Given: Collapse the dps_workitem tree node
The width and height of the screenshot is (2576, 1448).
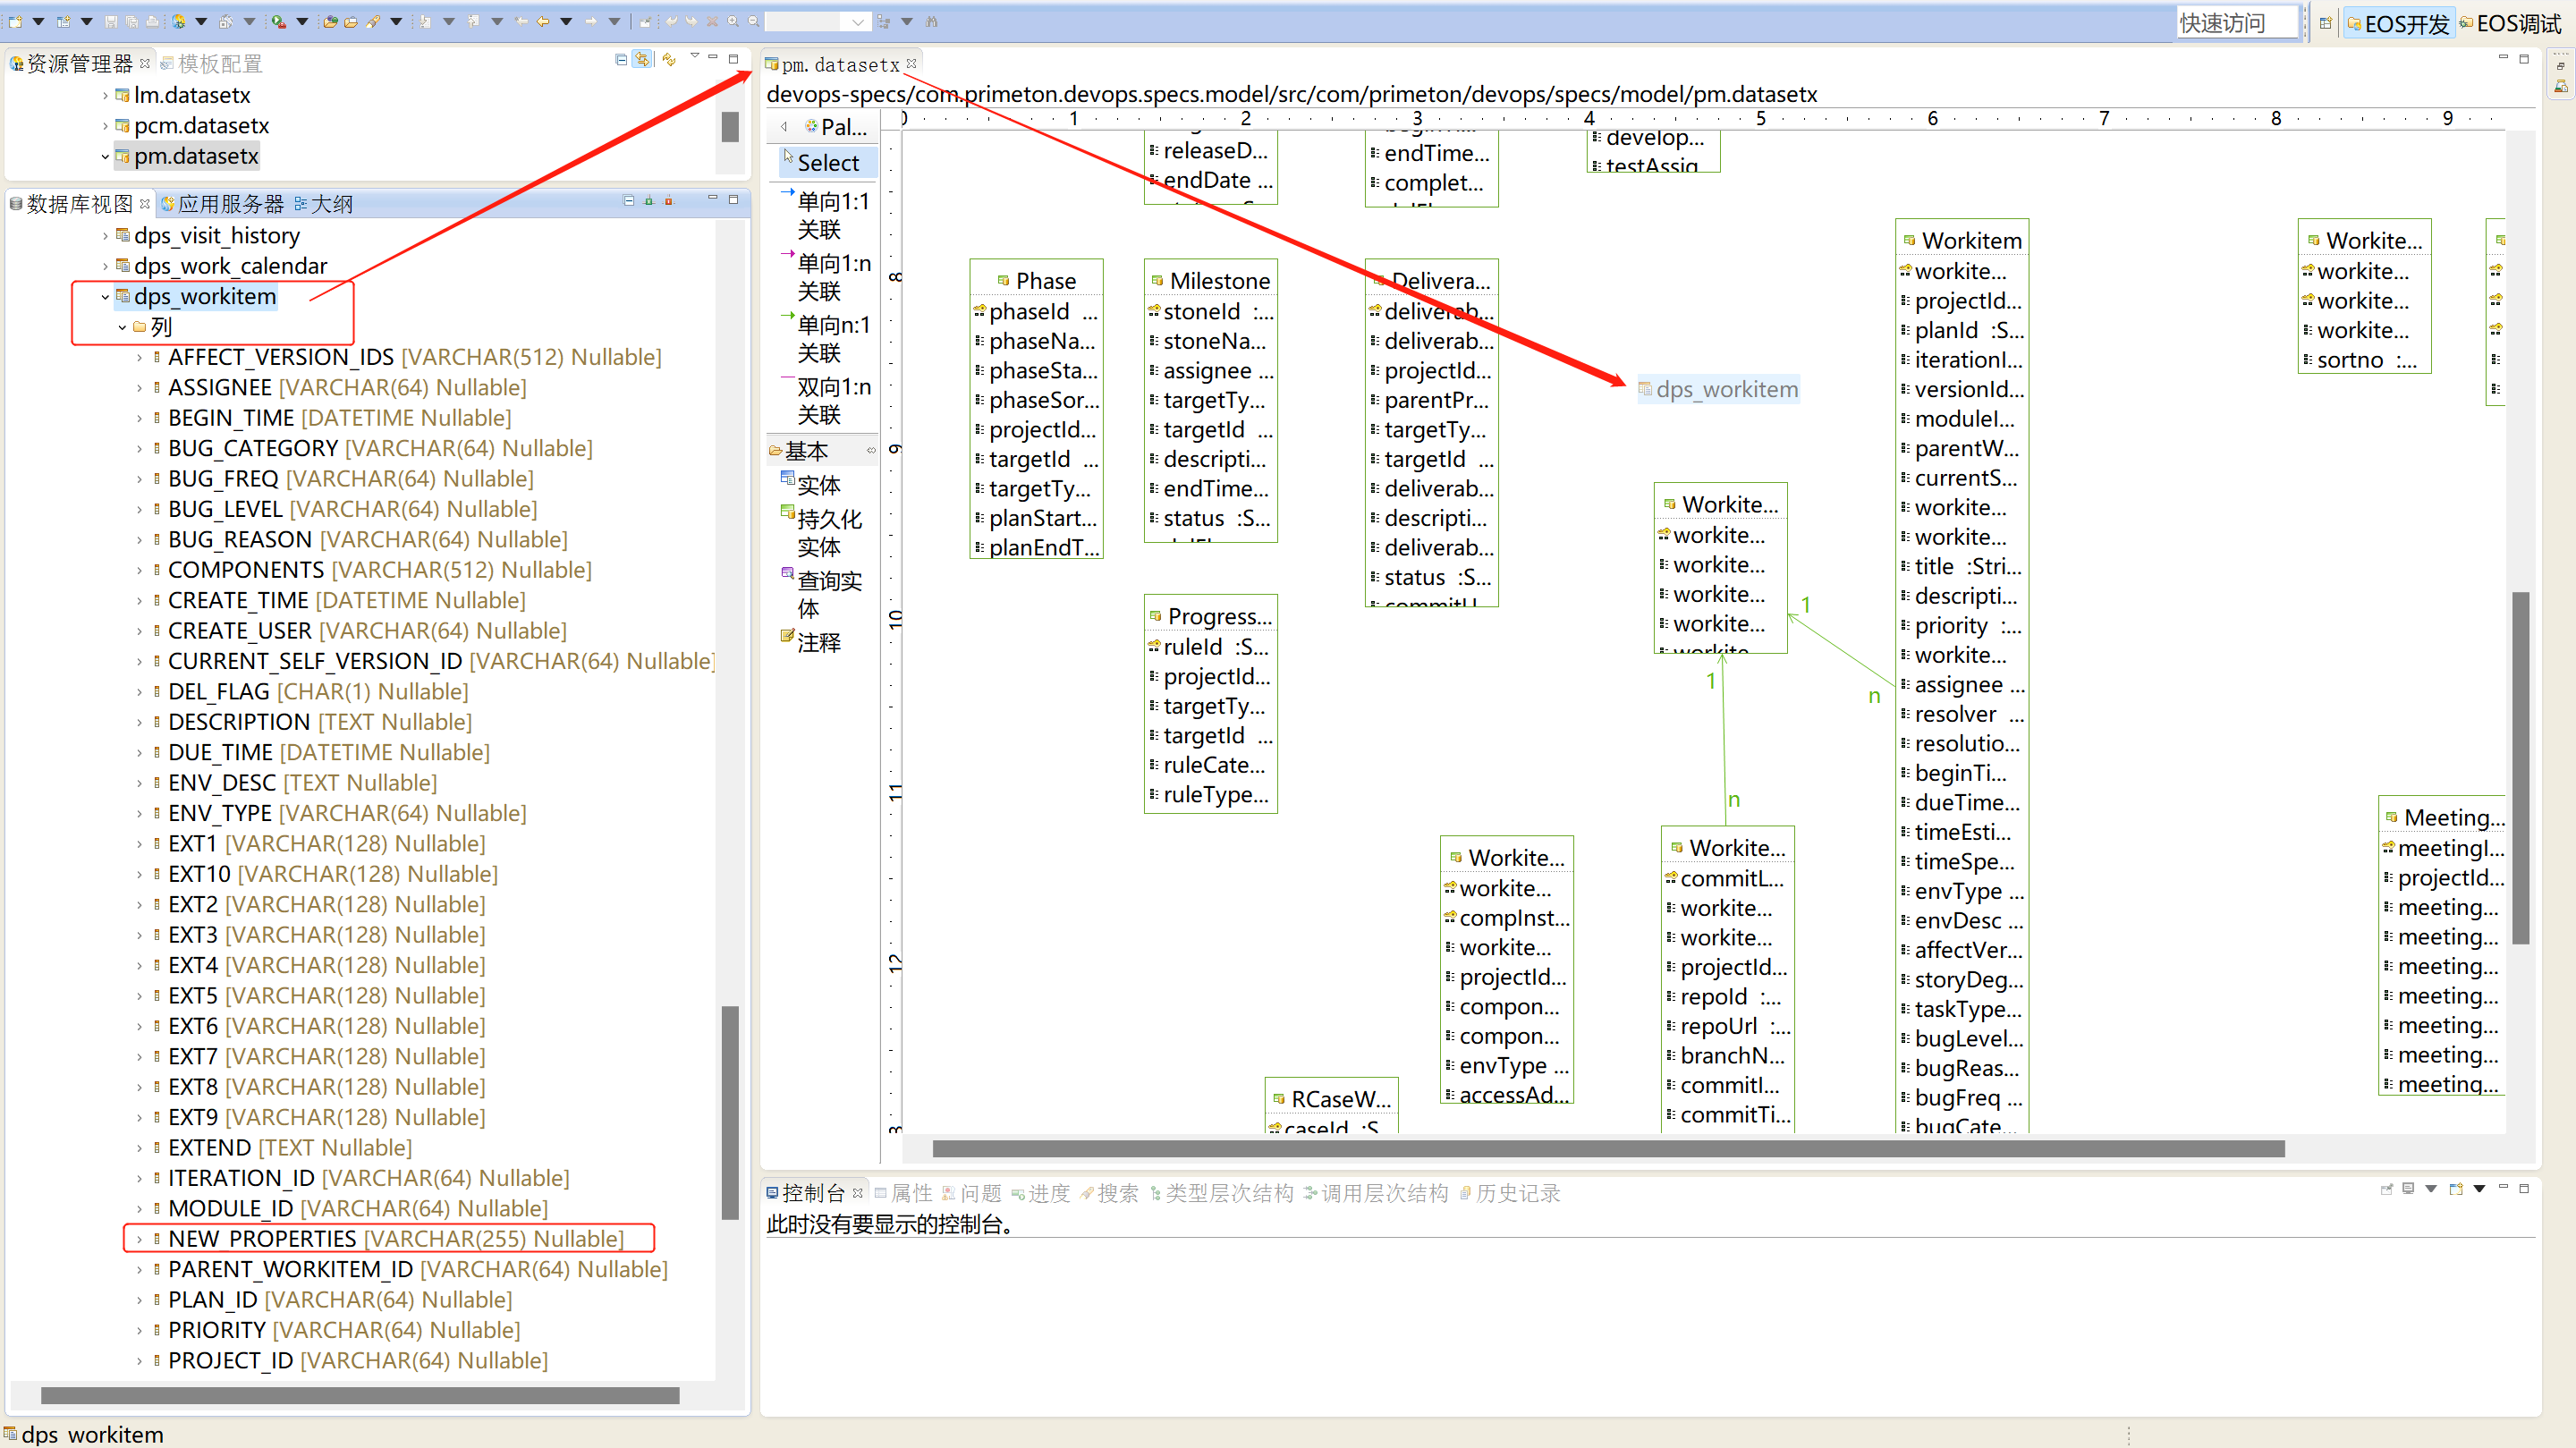Looking at the screenshot, I should click(105, 297).
